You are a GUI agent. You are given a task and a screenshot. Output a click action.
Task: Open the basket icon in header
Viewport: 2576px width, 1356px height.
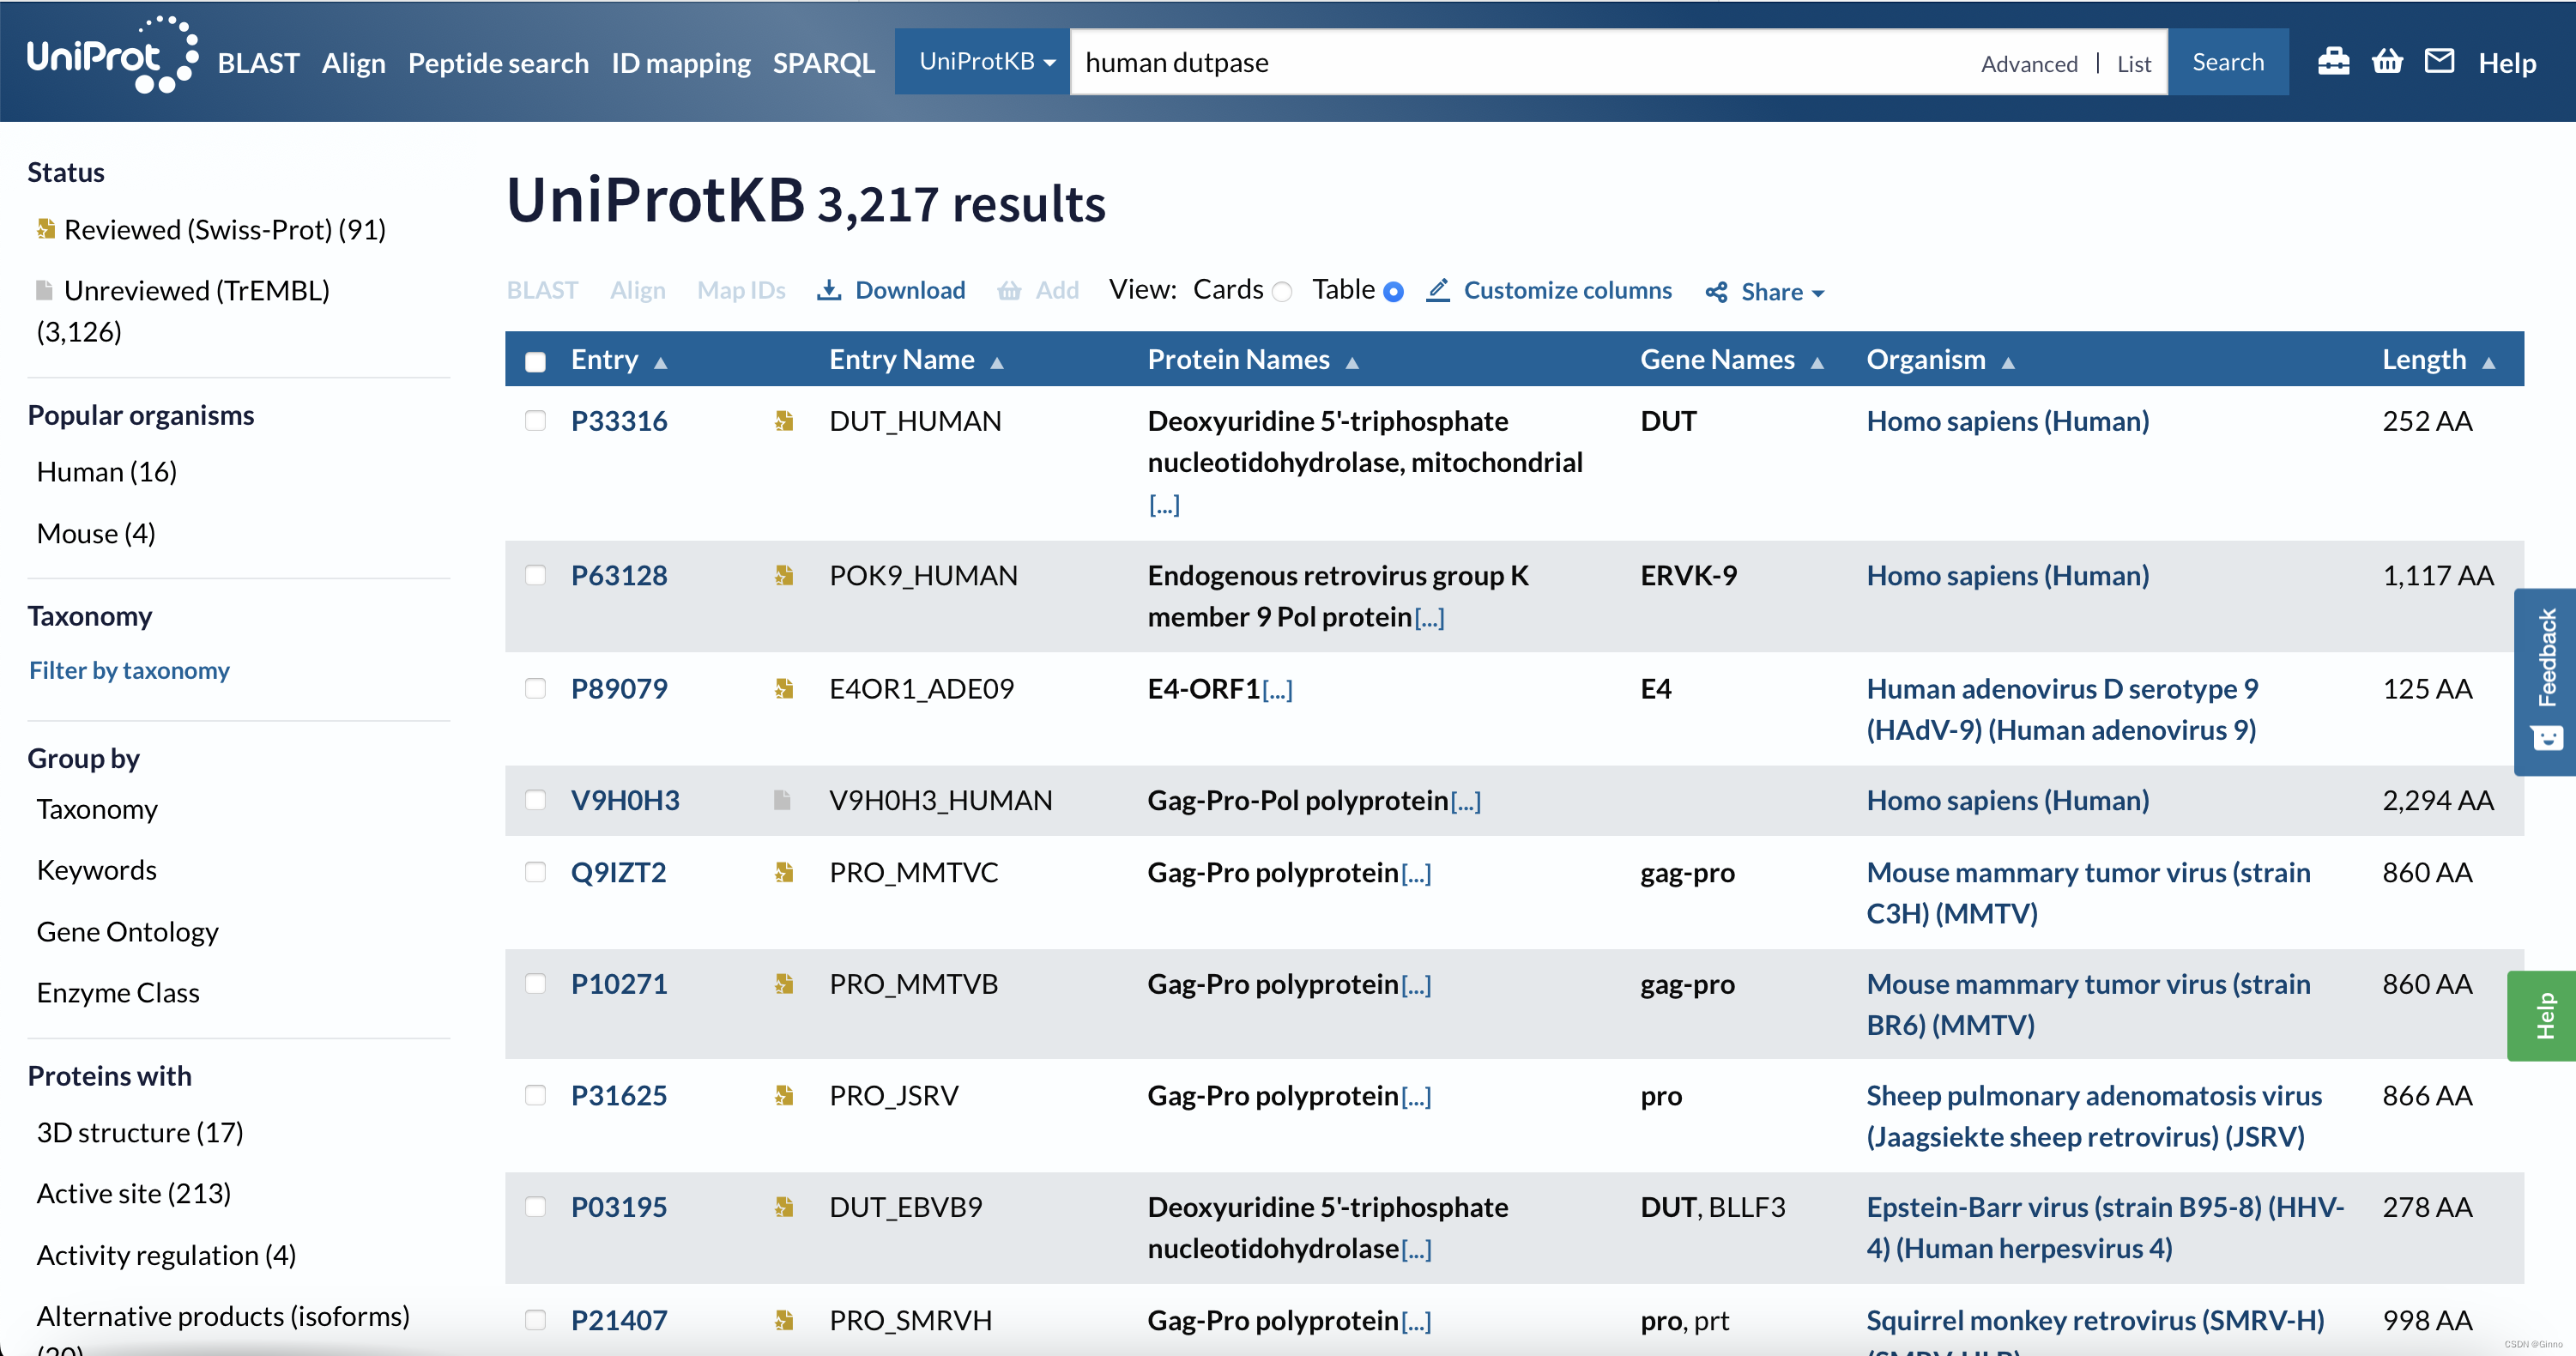2387,62
